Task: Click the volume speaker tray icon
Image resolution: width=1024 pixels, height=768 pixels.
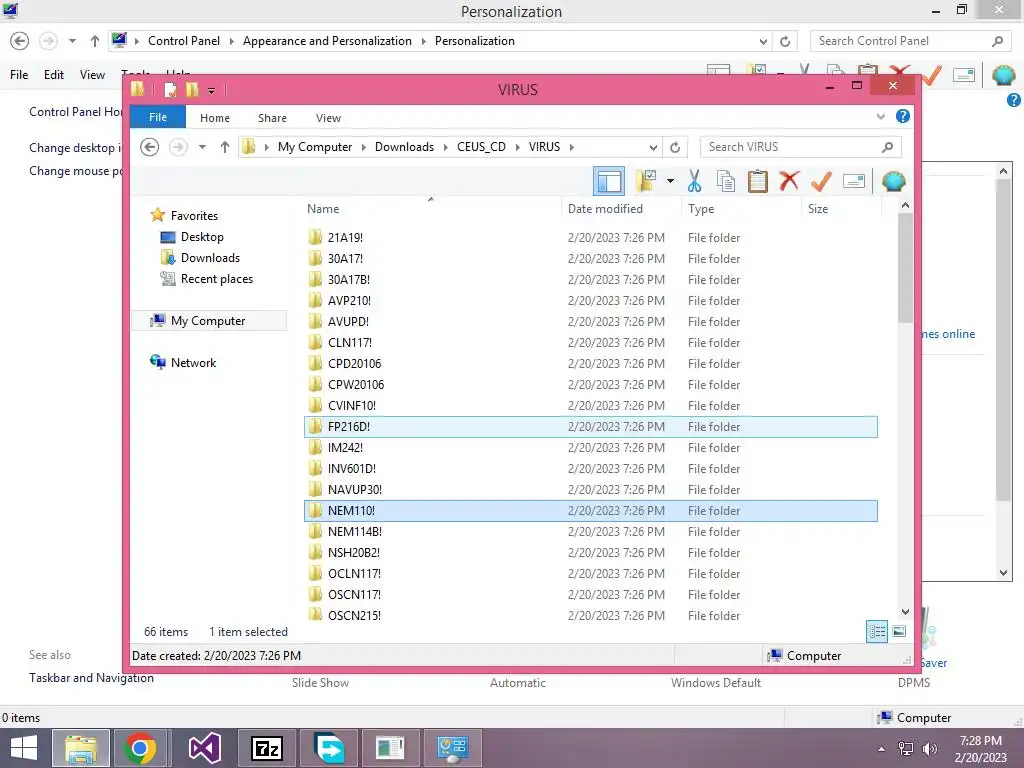Action: click(929, 749)
